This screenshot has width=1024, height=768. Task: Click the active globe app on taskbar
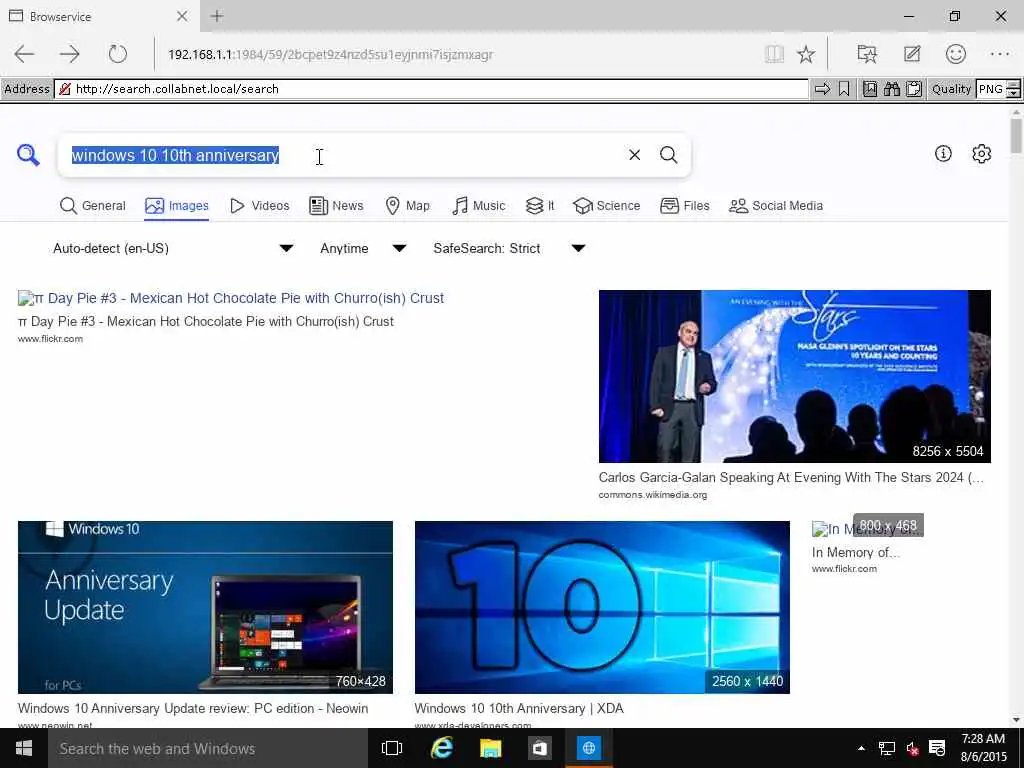pos(588,748)
